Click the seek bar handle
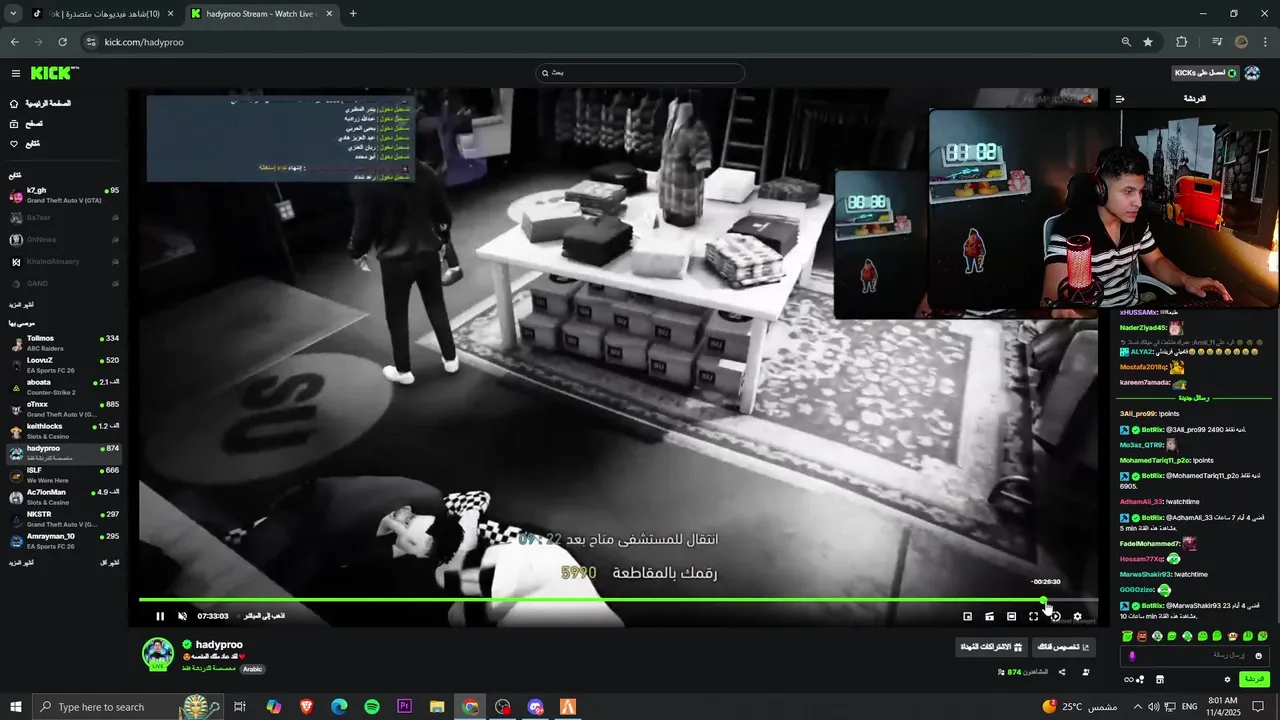 click(x=1044, y=601)
